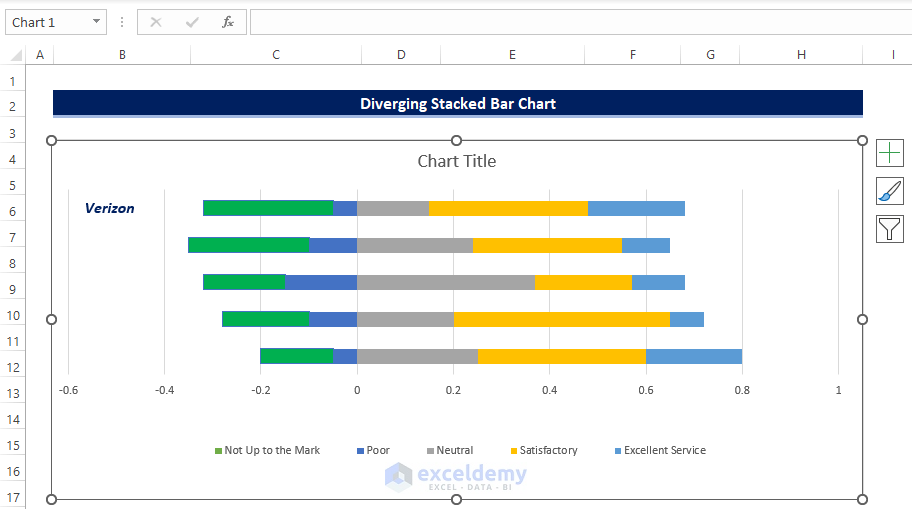Select column C header

coord(276,55)
